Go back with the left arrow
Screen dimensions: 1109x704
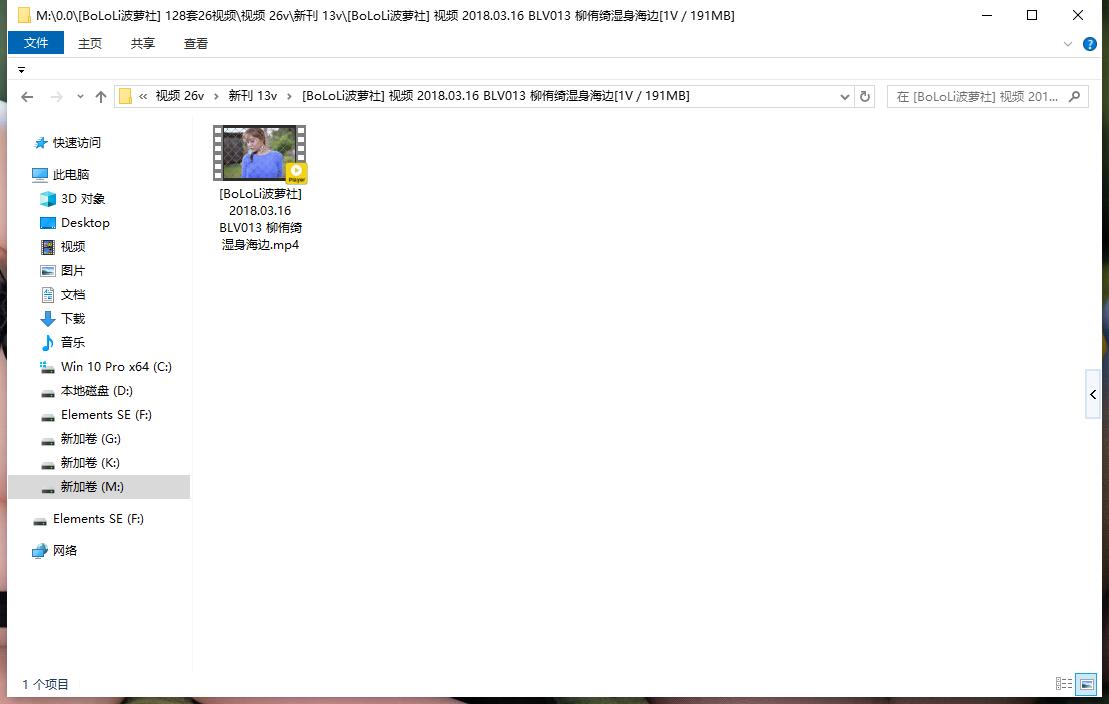click(x=27, y=97)
